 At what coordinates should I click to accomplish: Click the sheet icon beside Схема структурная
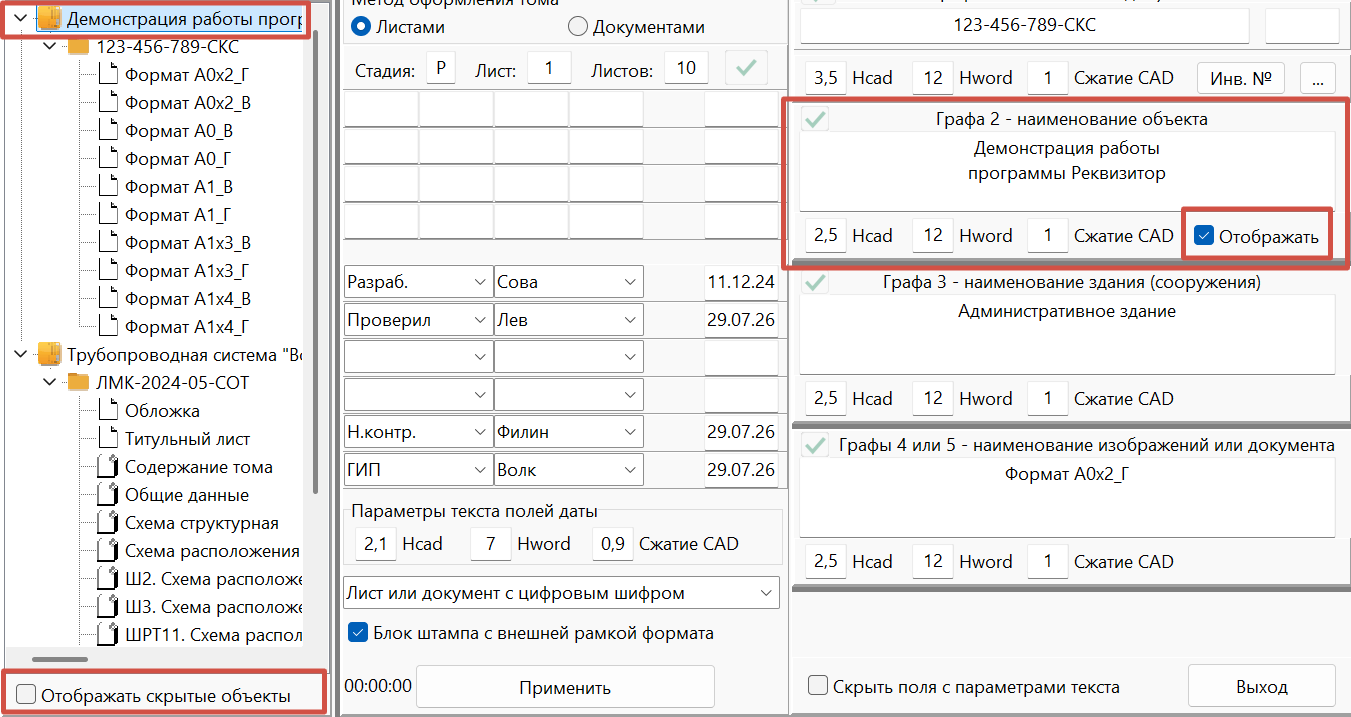point(109,523)
